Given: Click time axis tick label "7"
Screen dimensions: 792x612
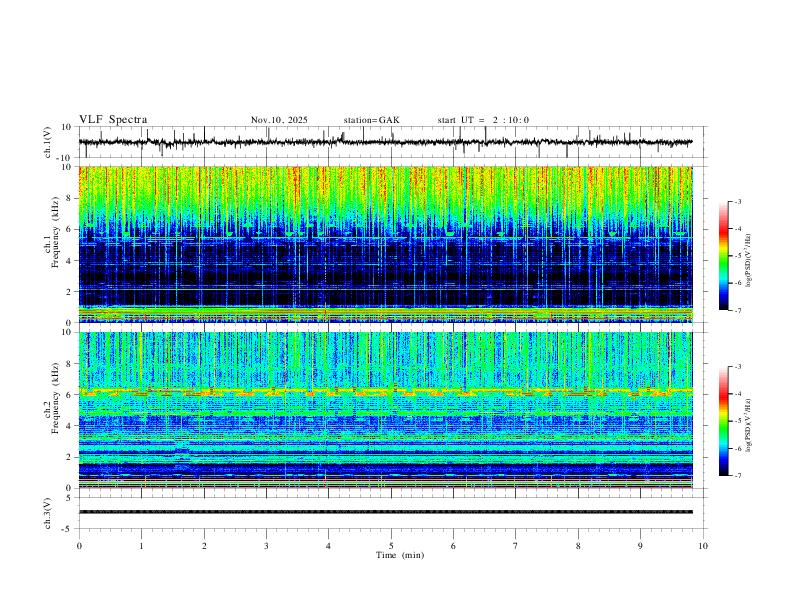Looking at the screenshot, I should pyautogui.click(x=516, y=546).
